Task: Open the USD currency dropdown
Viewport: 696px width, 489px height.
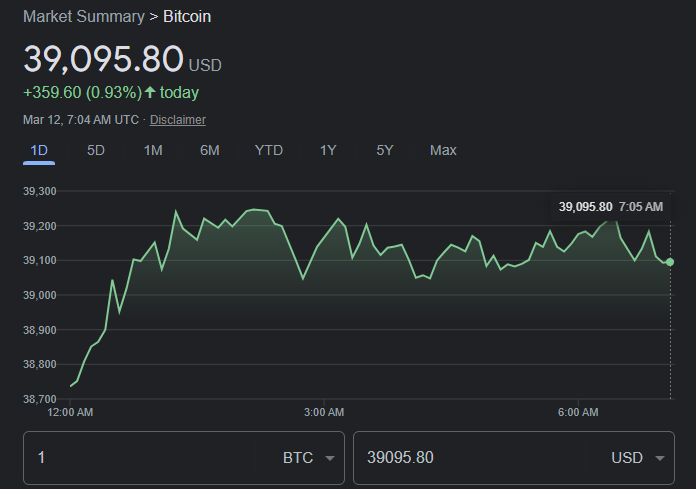Action: 637,457
